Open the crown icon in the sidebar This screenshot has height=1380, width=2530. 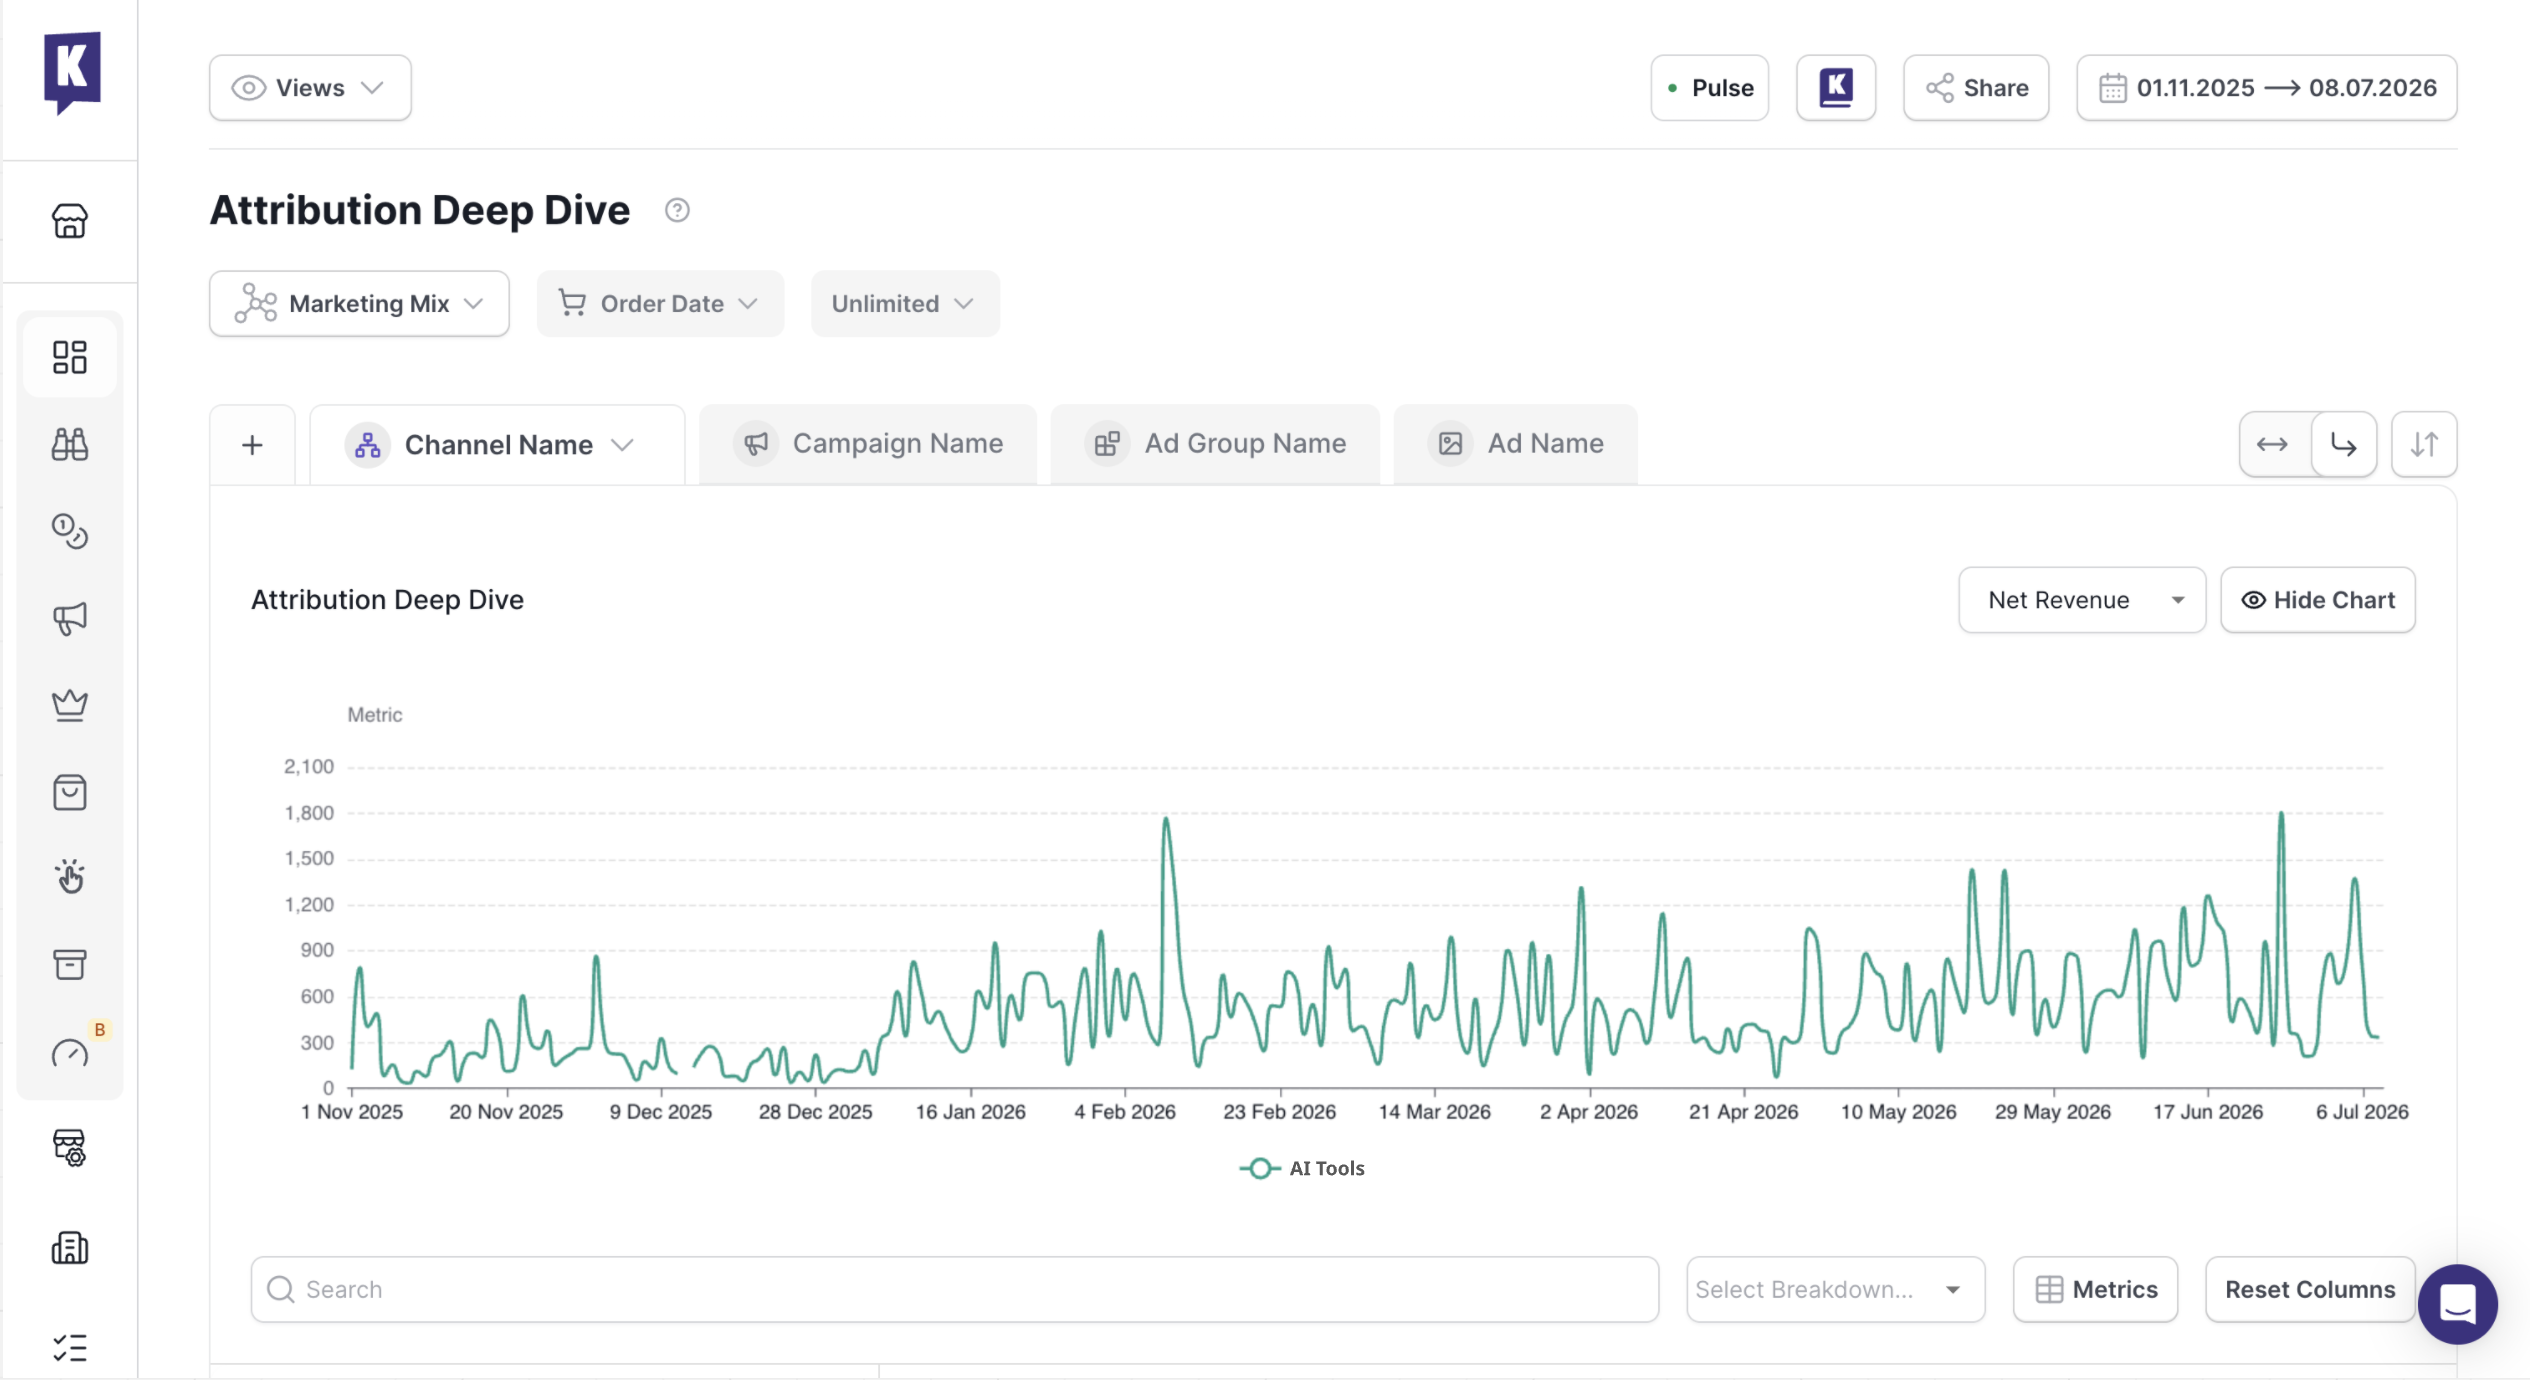[x=70, y=705]
